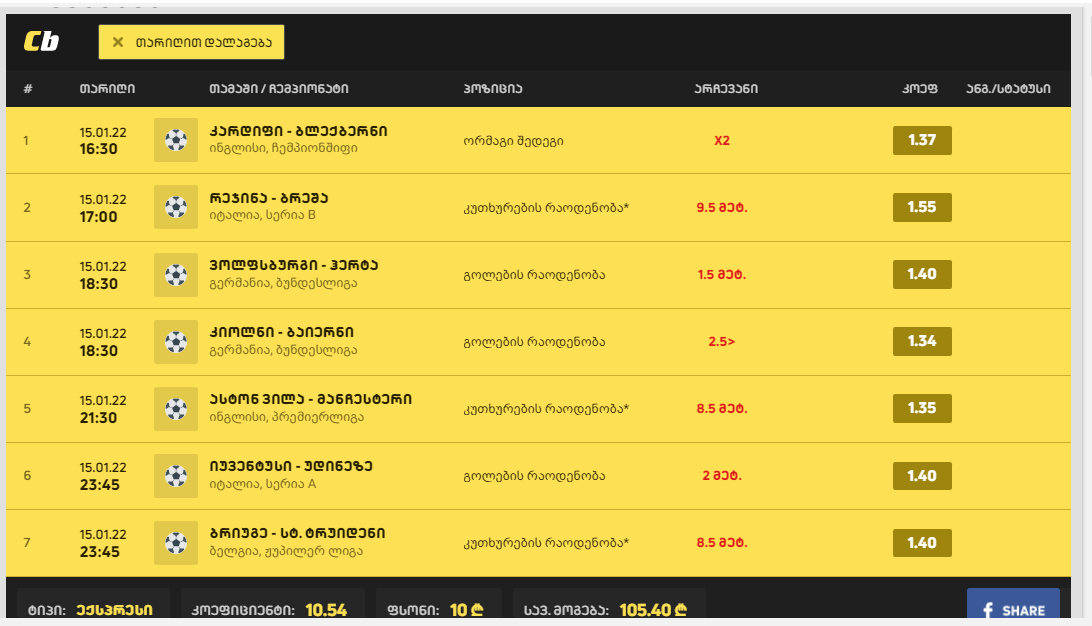Click the Cb logo
Screen dimensions: 1092x626
point(41,42)
